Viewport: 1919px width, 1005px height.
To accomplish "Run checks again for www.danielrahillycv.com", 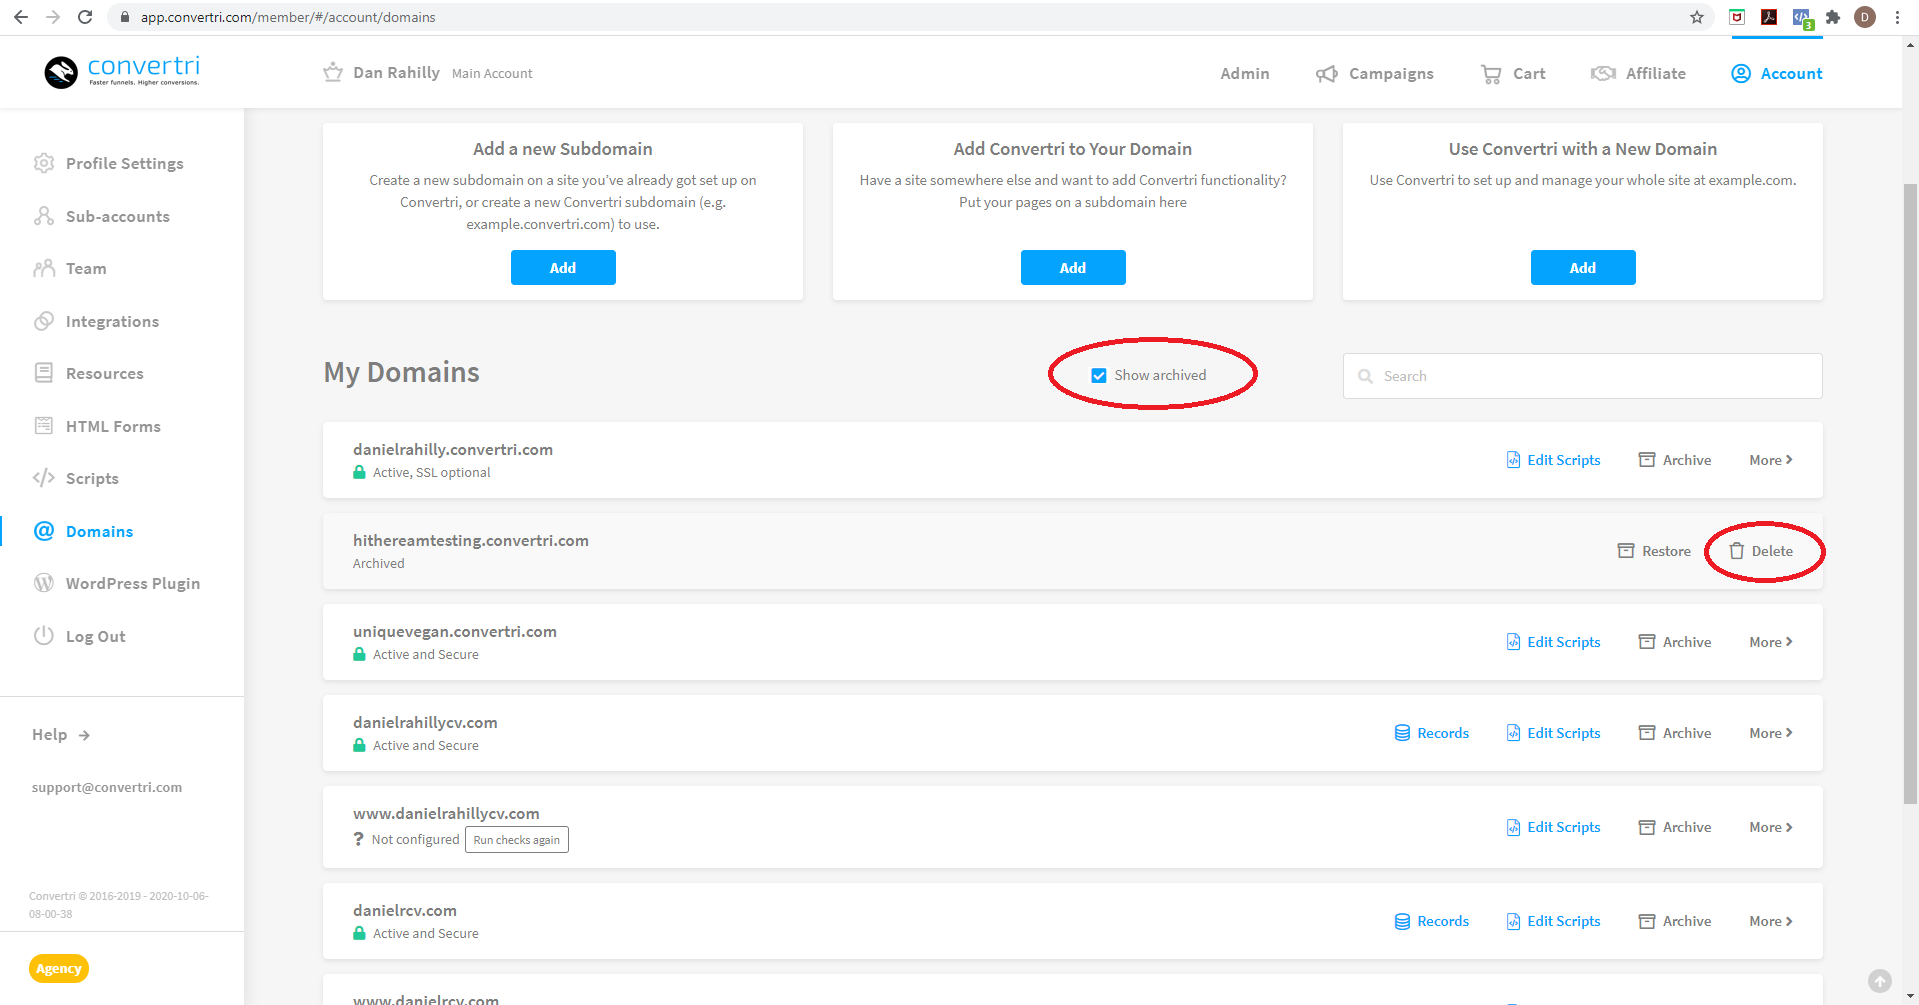I will [516, 839].
